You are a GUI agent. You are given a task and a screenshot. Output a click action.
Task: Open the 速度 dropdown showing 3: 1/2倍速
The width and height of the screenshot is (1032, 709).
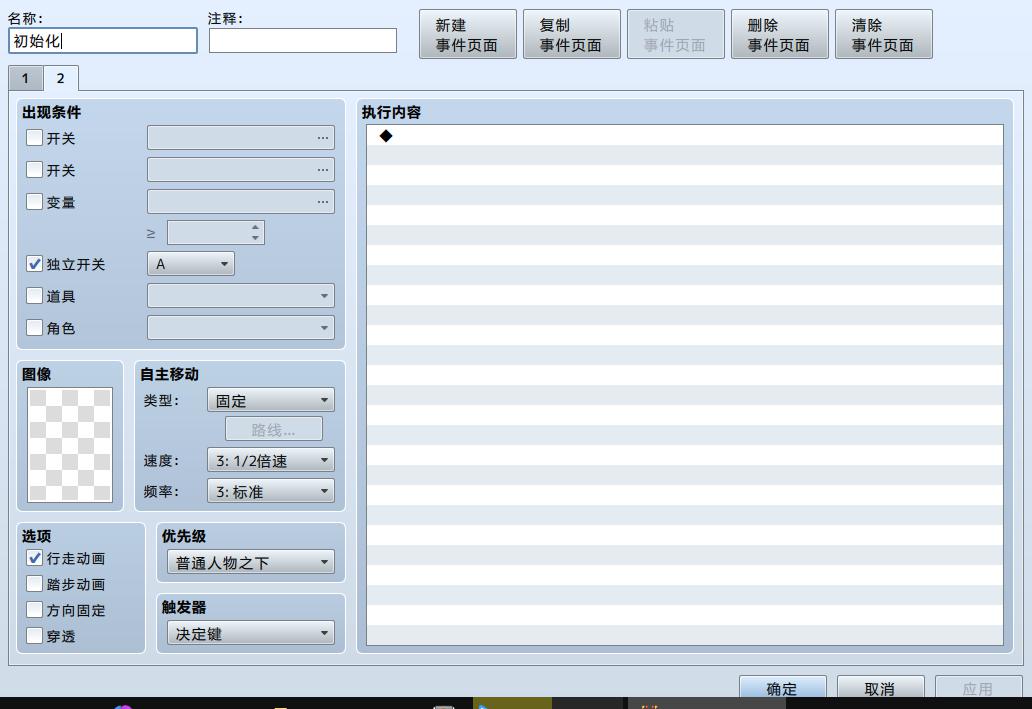point(271,460)
